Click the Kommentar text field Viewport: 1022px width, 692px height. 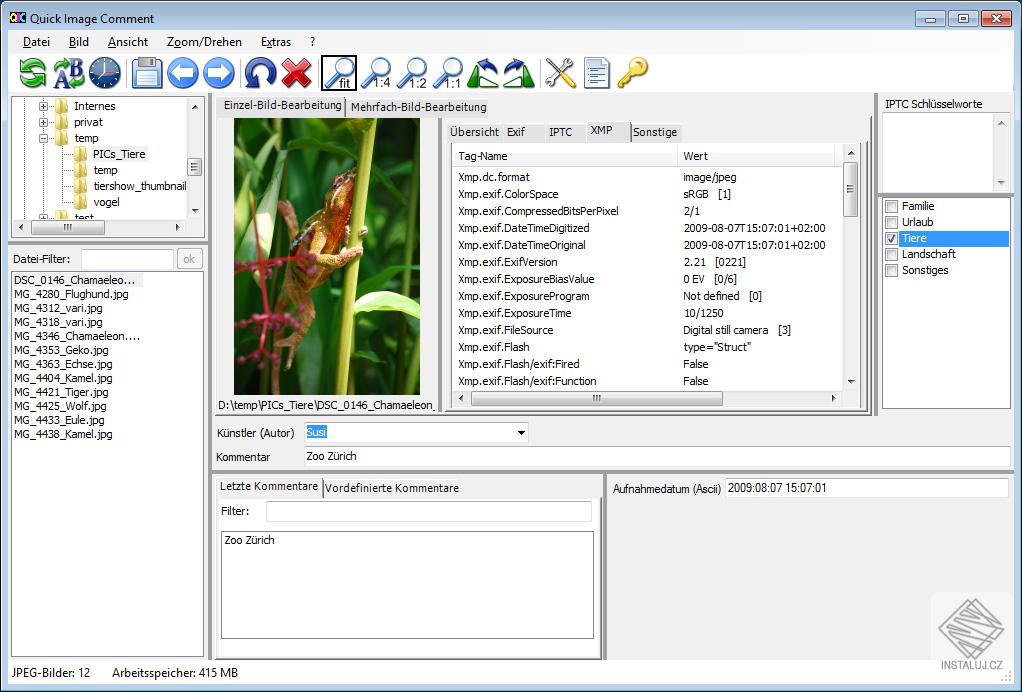tap(656, 456)
